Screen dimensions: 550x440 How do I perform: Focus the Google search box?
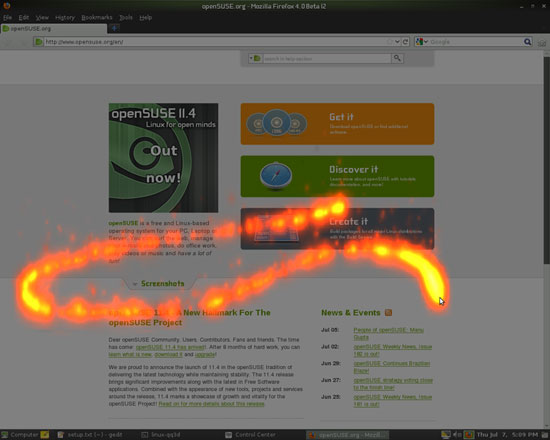point(476,42)
